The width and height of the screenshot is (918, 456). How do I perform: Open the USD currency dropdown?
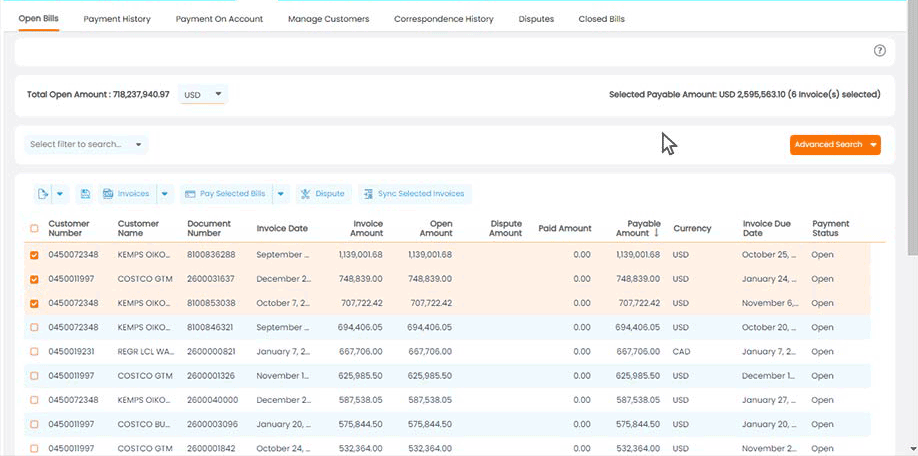[204, 95]
